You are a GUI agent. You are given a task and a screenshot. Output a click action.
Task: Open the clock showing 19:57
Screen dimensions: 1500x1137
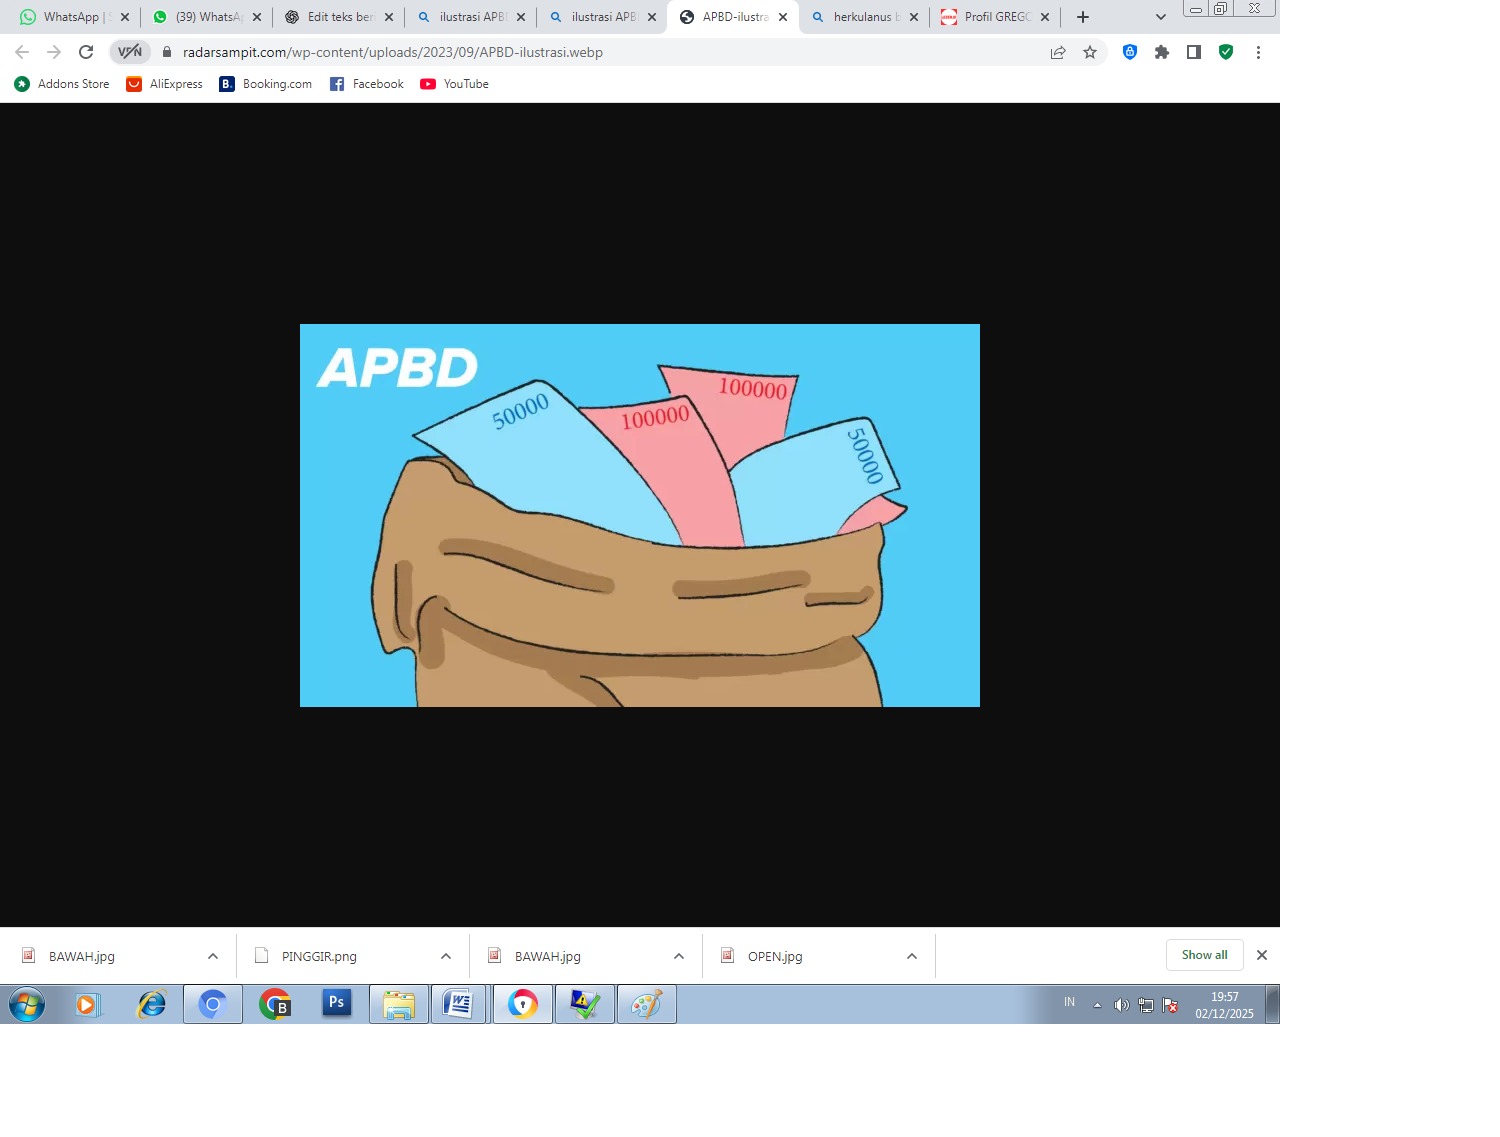point(1224,1005)
